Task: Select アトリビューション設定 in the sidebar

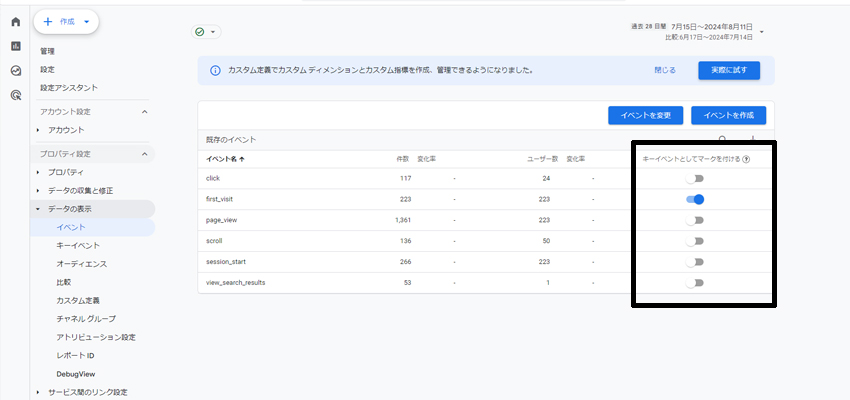Action: [x=96, y=337]
